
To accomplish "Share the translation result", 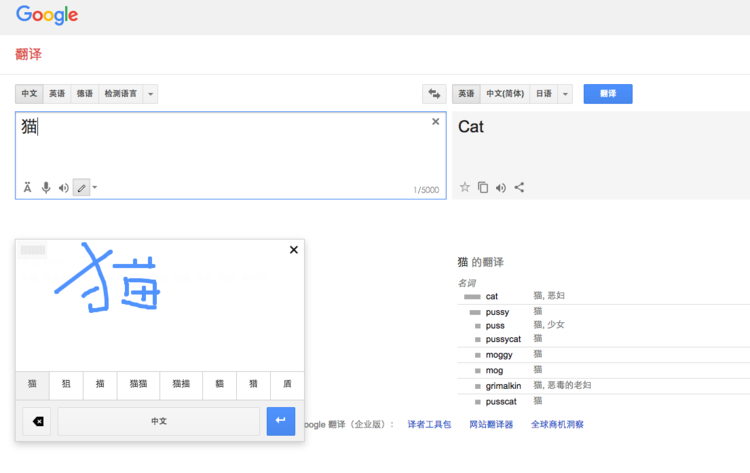I will coord(519,187).
